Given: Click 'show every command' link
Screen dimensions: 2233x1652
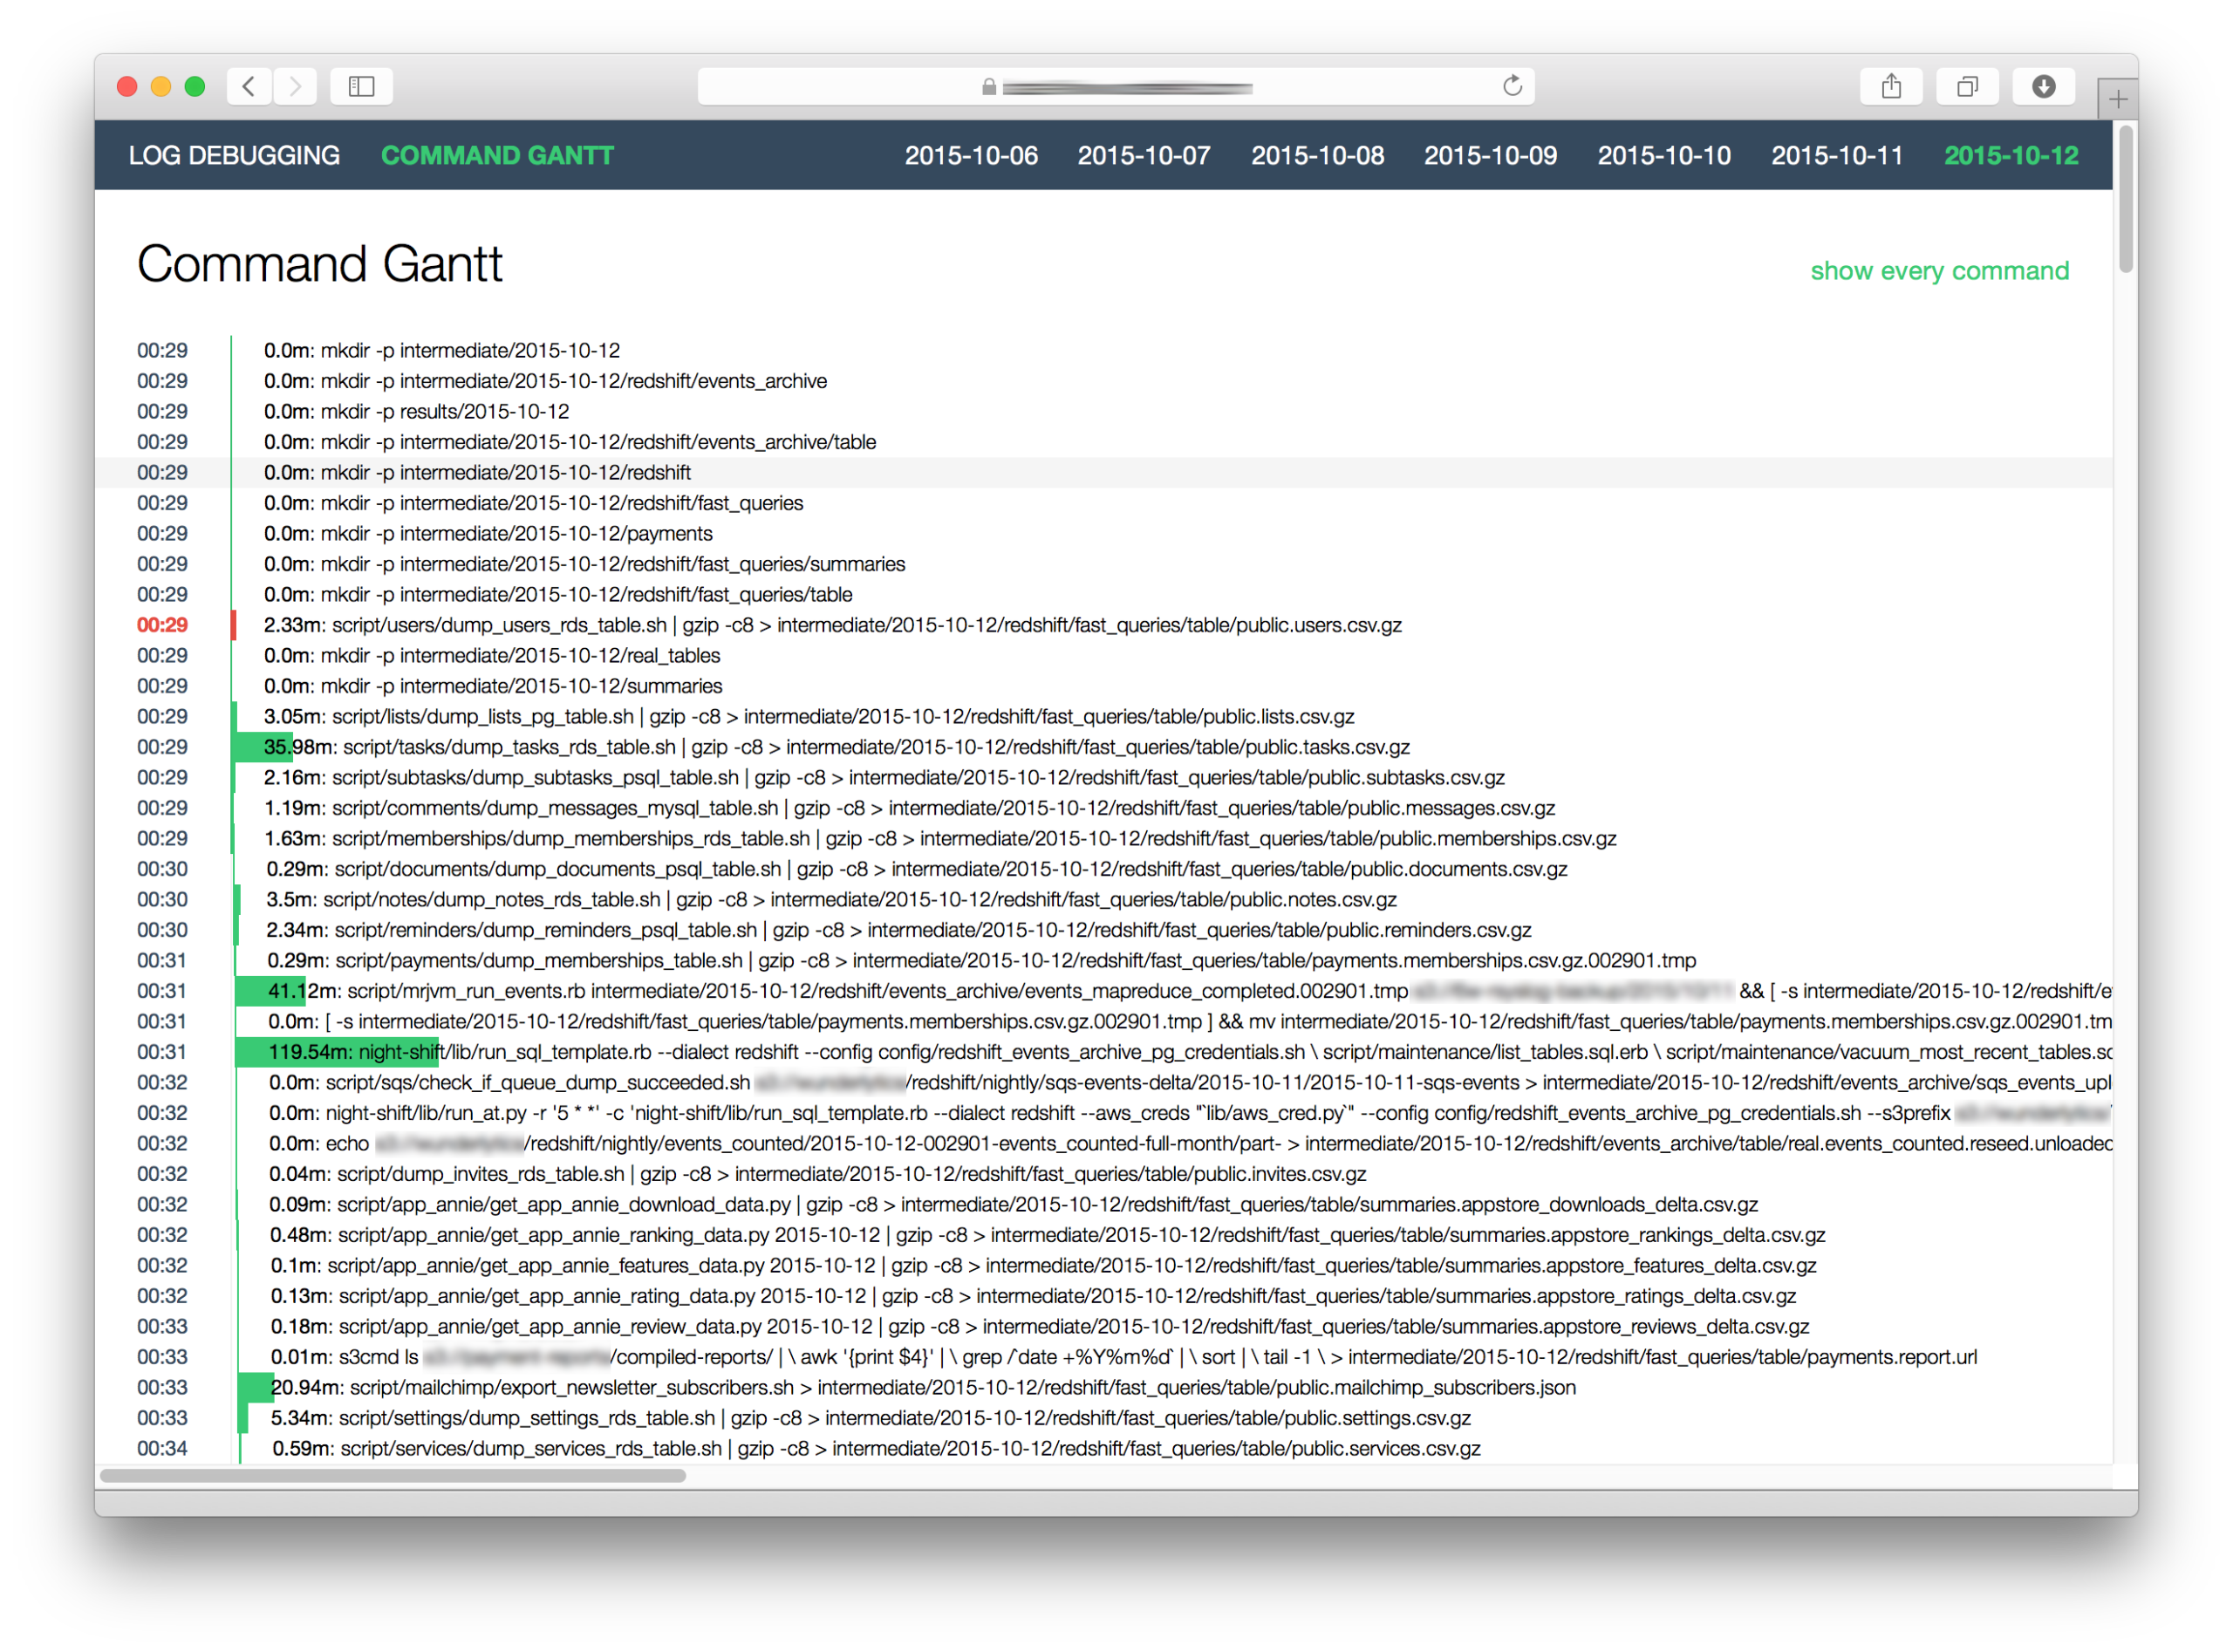Looking at the screenshot, I should click(1939, 271).
